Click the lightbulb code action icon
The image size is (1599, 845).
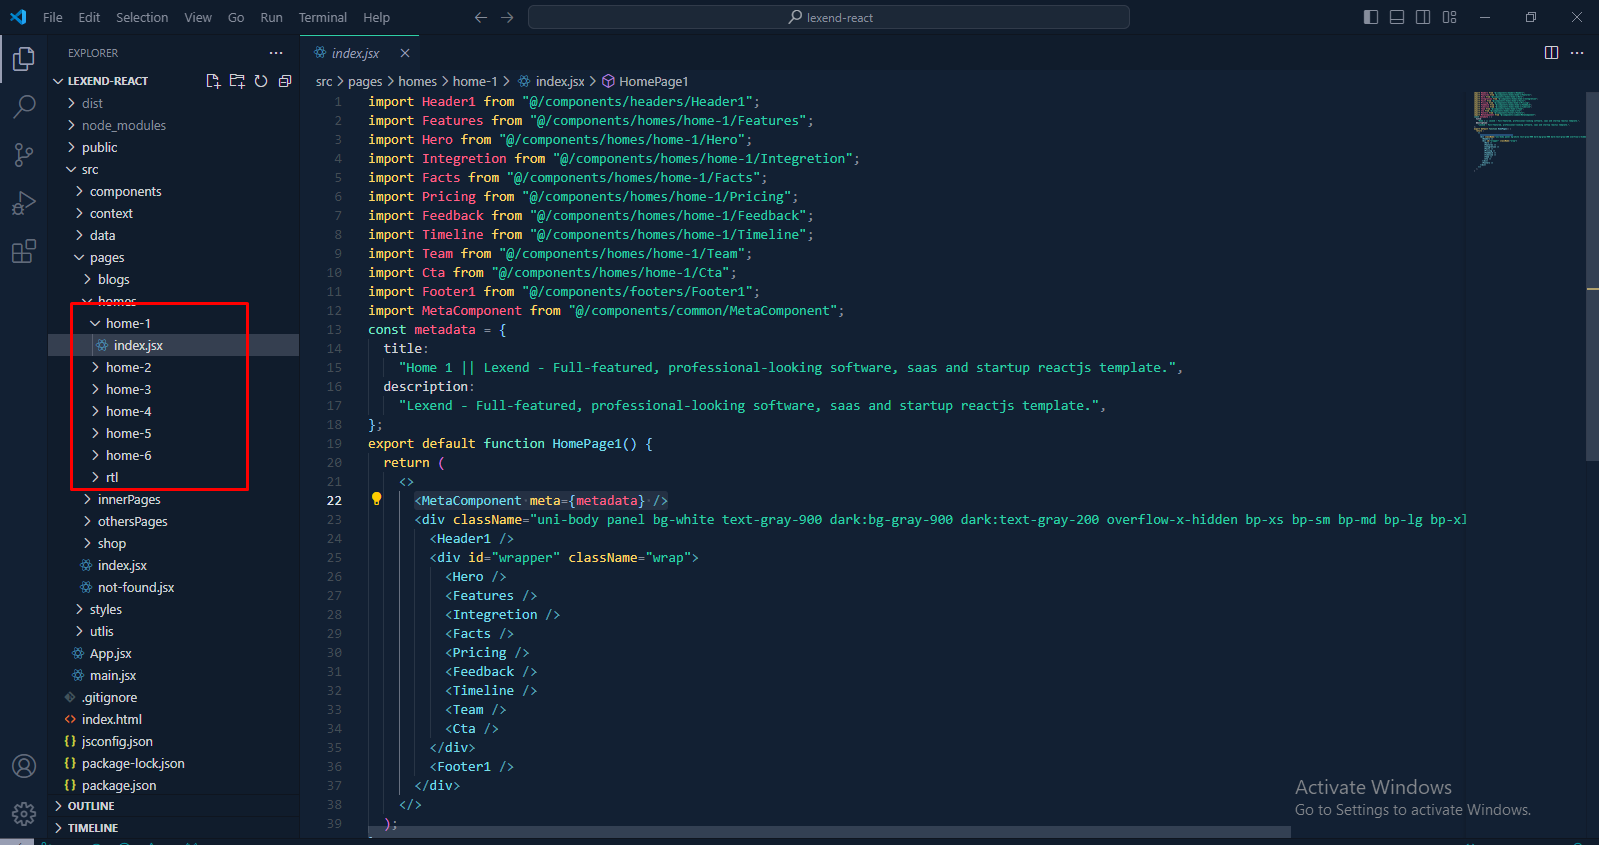click(x=377, y=499)
